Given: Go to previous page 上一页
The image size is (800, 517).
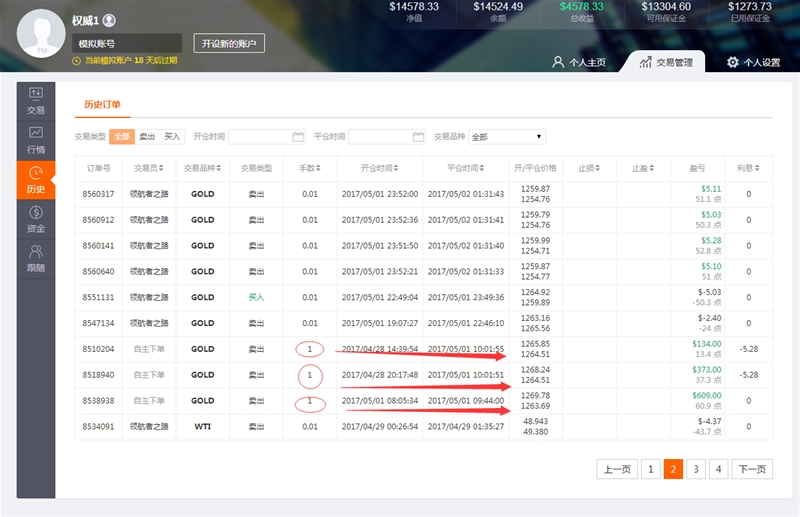Looking at the screenshot, I should [617, 470].
